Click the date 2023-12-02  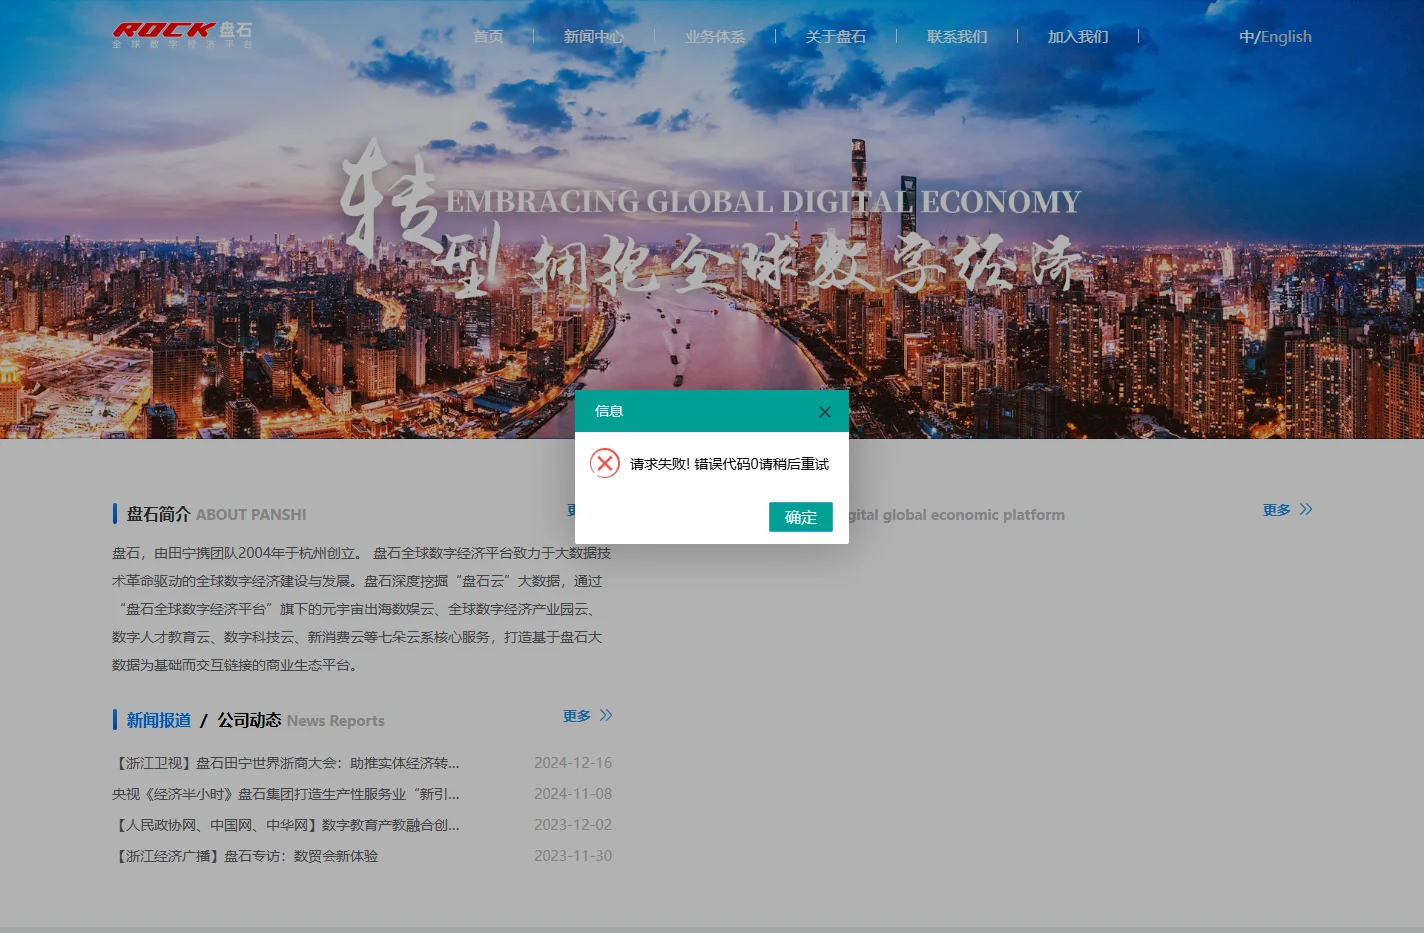coord(573,825)
